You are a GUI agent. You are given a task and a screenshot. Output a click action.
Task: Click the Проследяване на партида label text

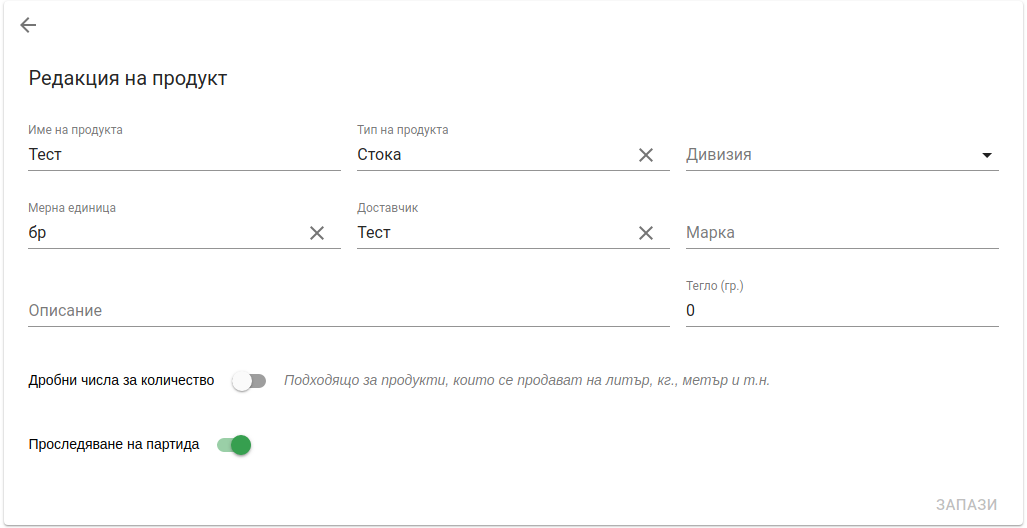click(x=114, y=445)
